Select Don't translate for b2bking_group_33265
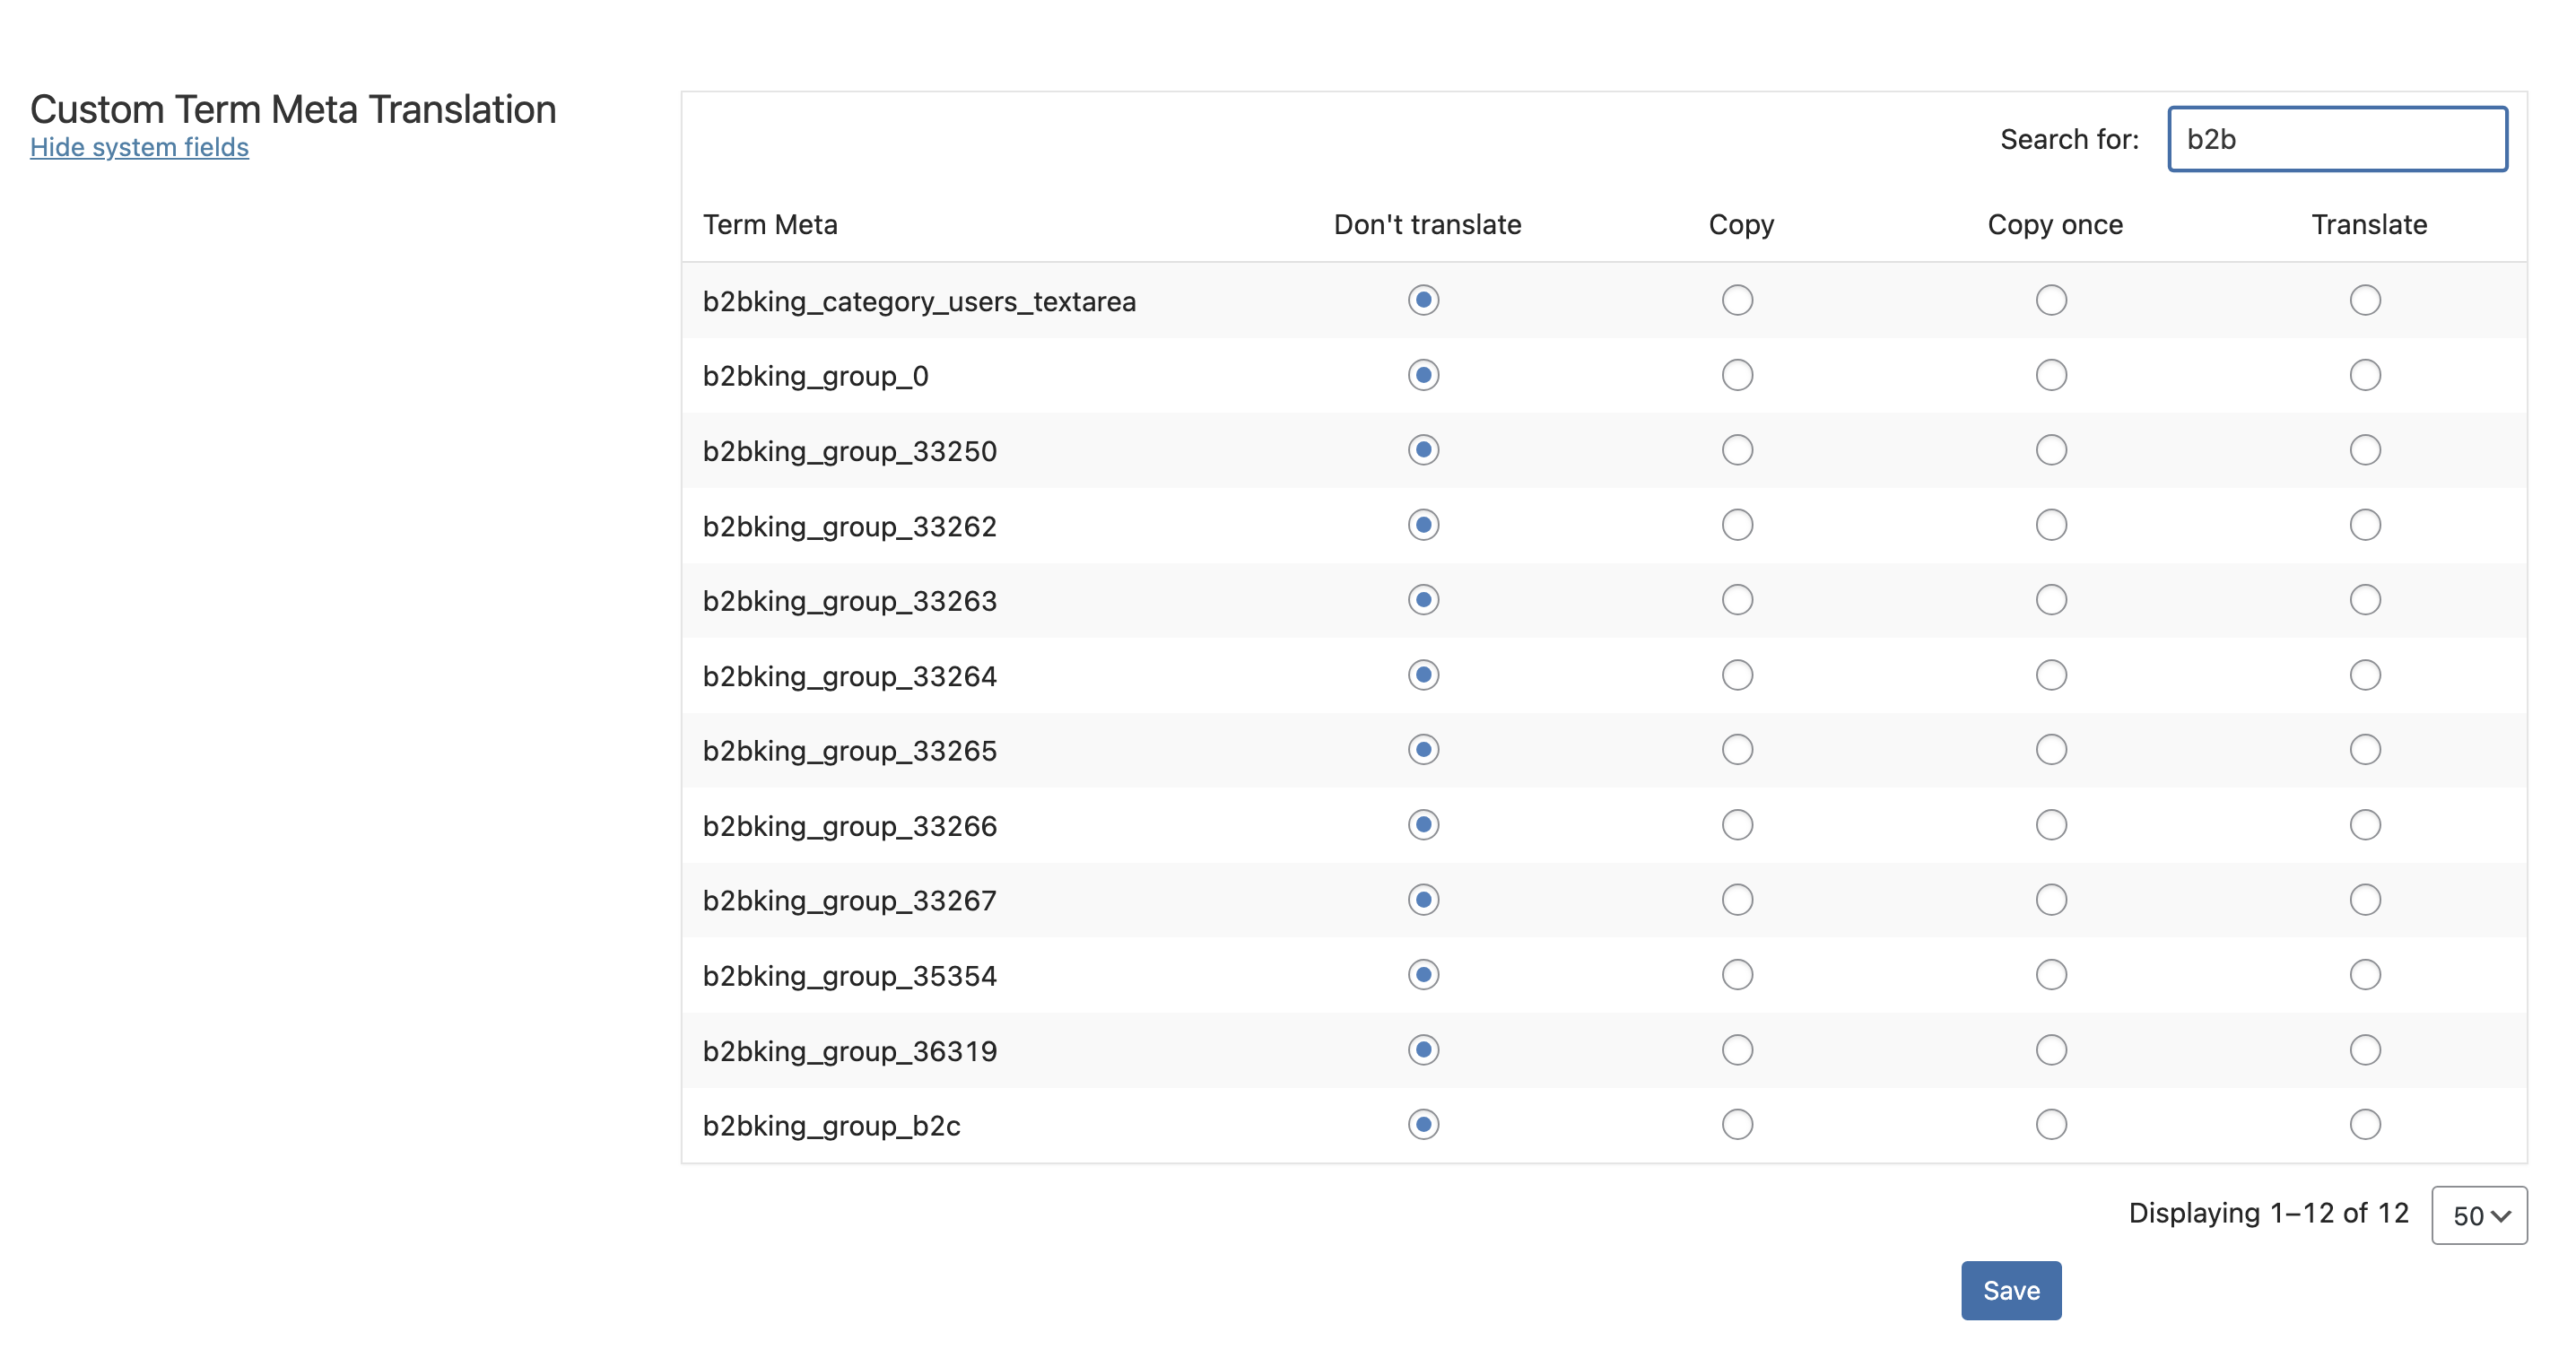This screenshot has height=1358, width=2576. click(x=1424, y=750)
